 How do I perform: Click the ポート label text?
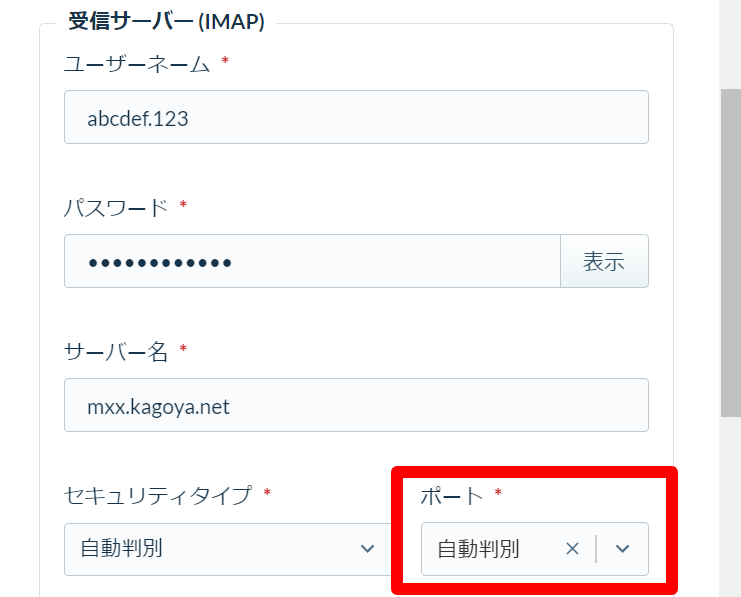click(452, 496)
